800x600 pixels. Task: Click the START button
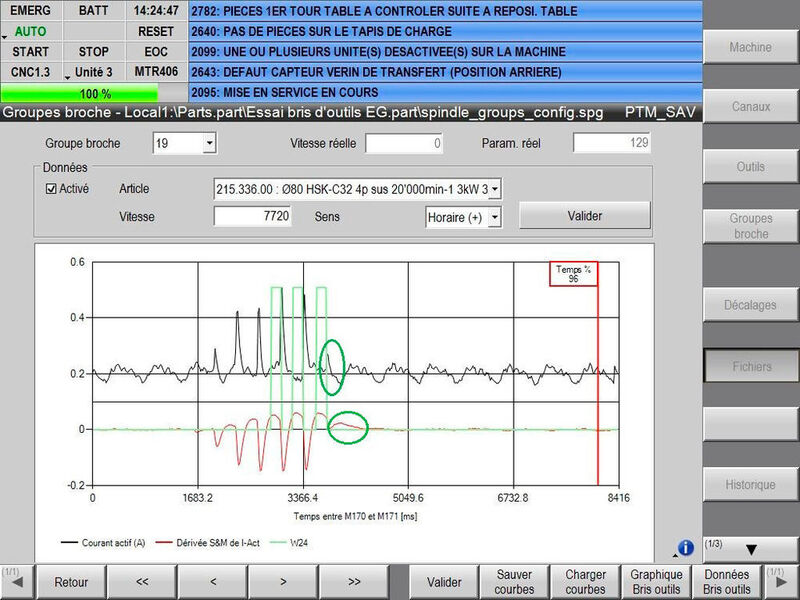pyautogui.click(x=31, y=52)
